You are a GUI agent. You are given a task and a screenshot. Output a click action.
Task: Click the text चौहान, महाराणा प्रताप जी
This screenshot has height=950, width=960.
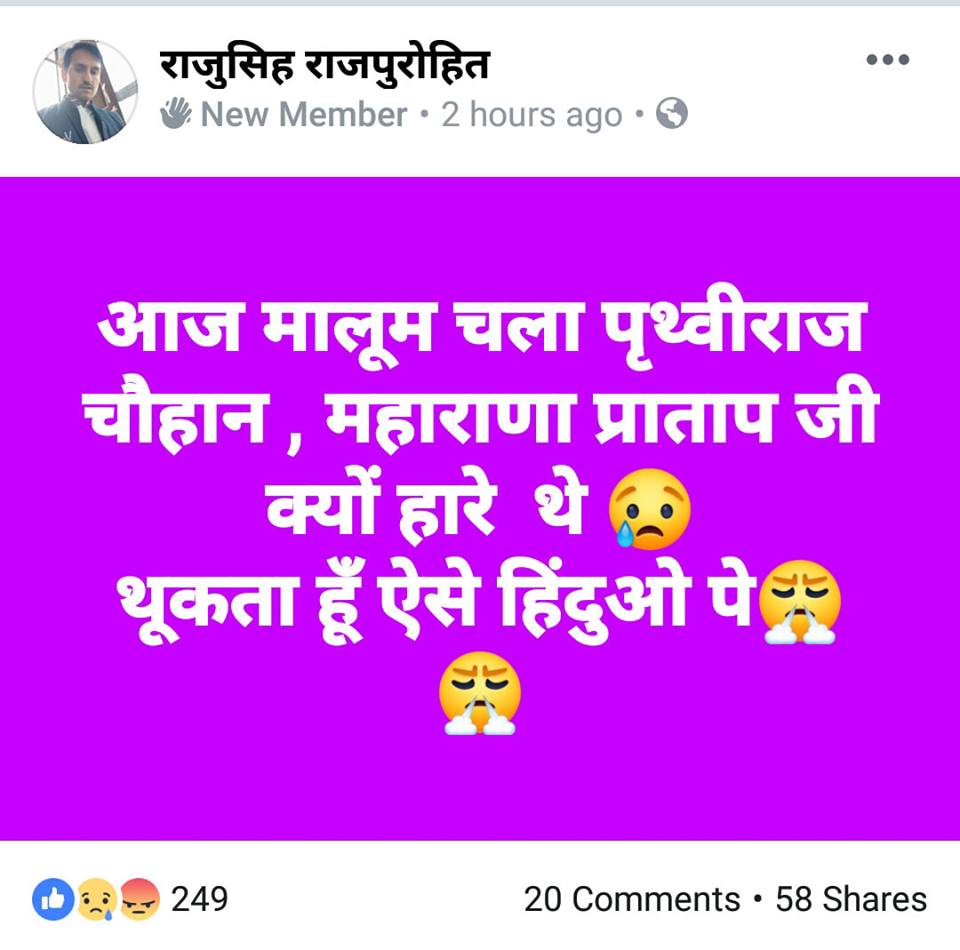pyautogui.click(x=480, y=418)
